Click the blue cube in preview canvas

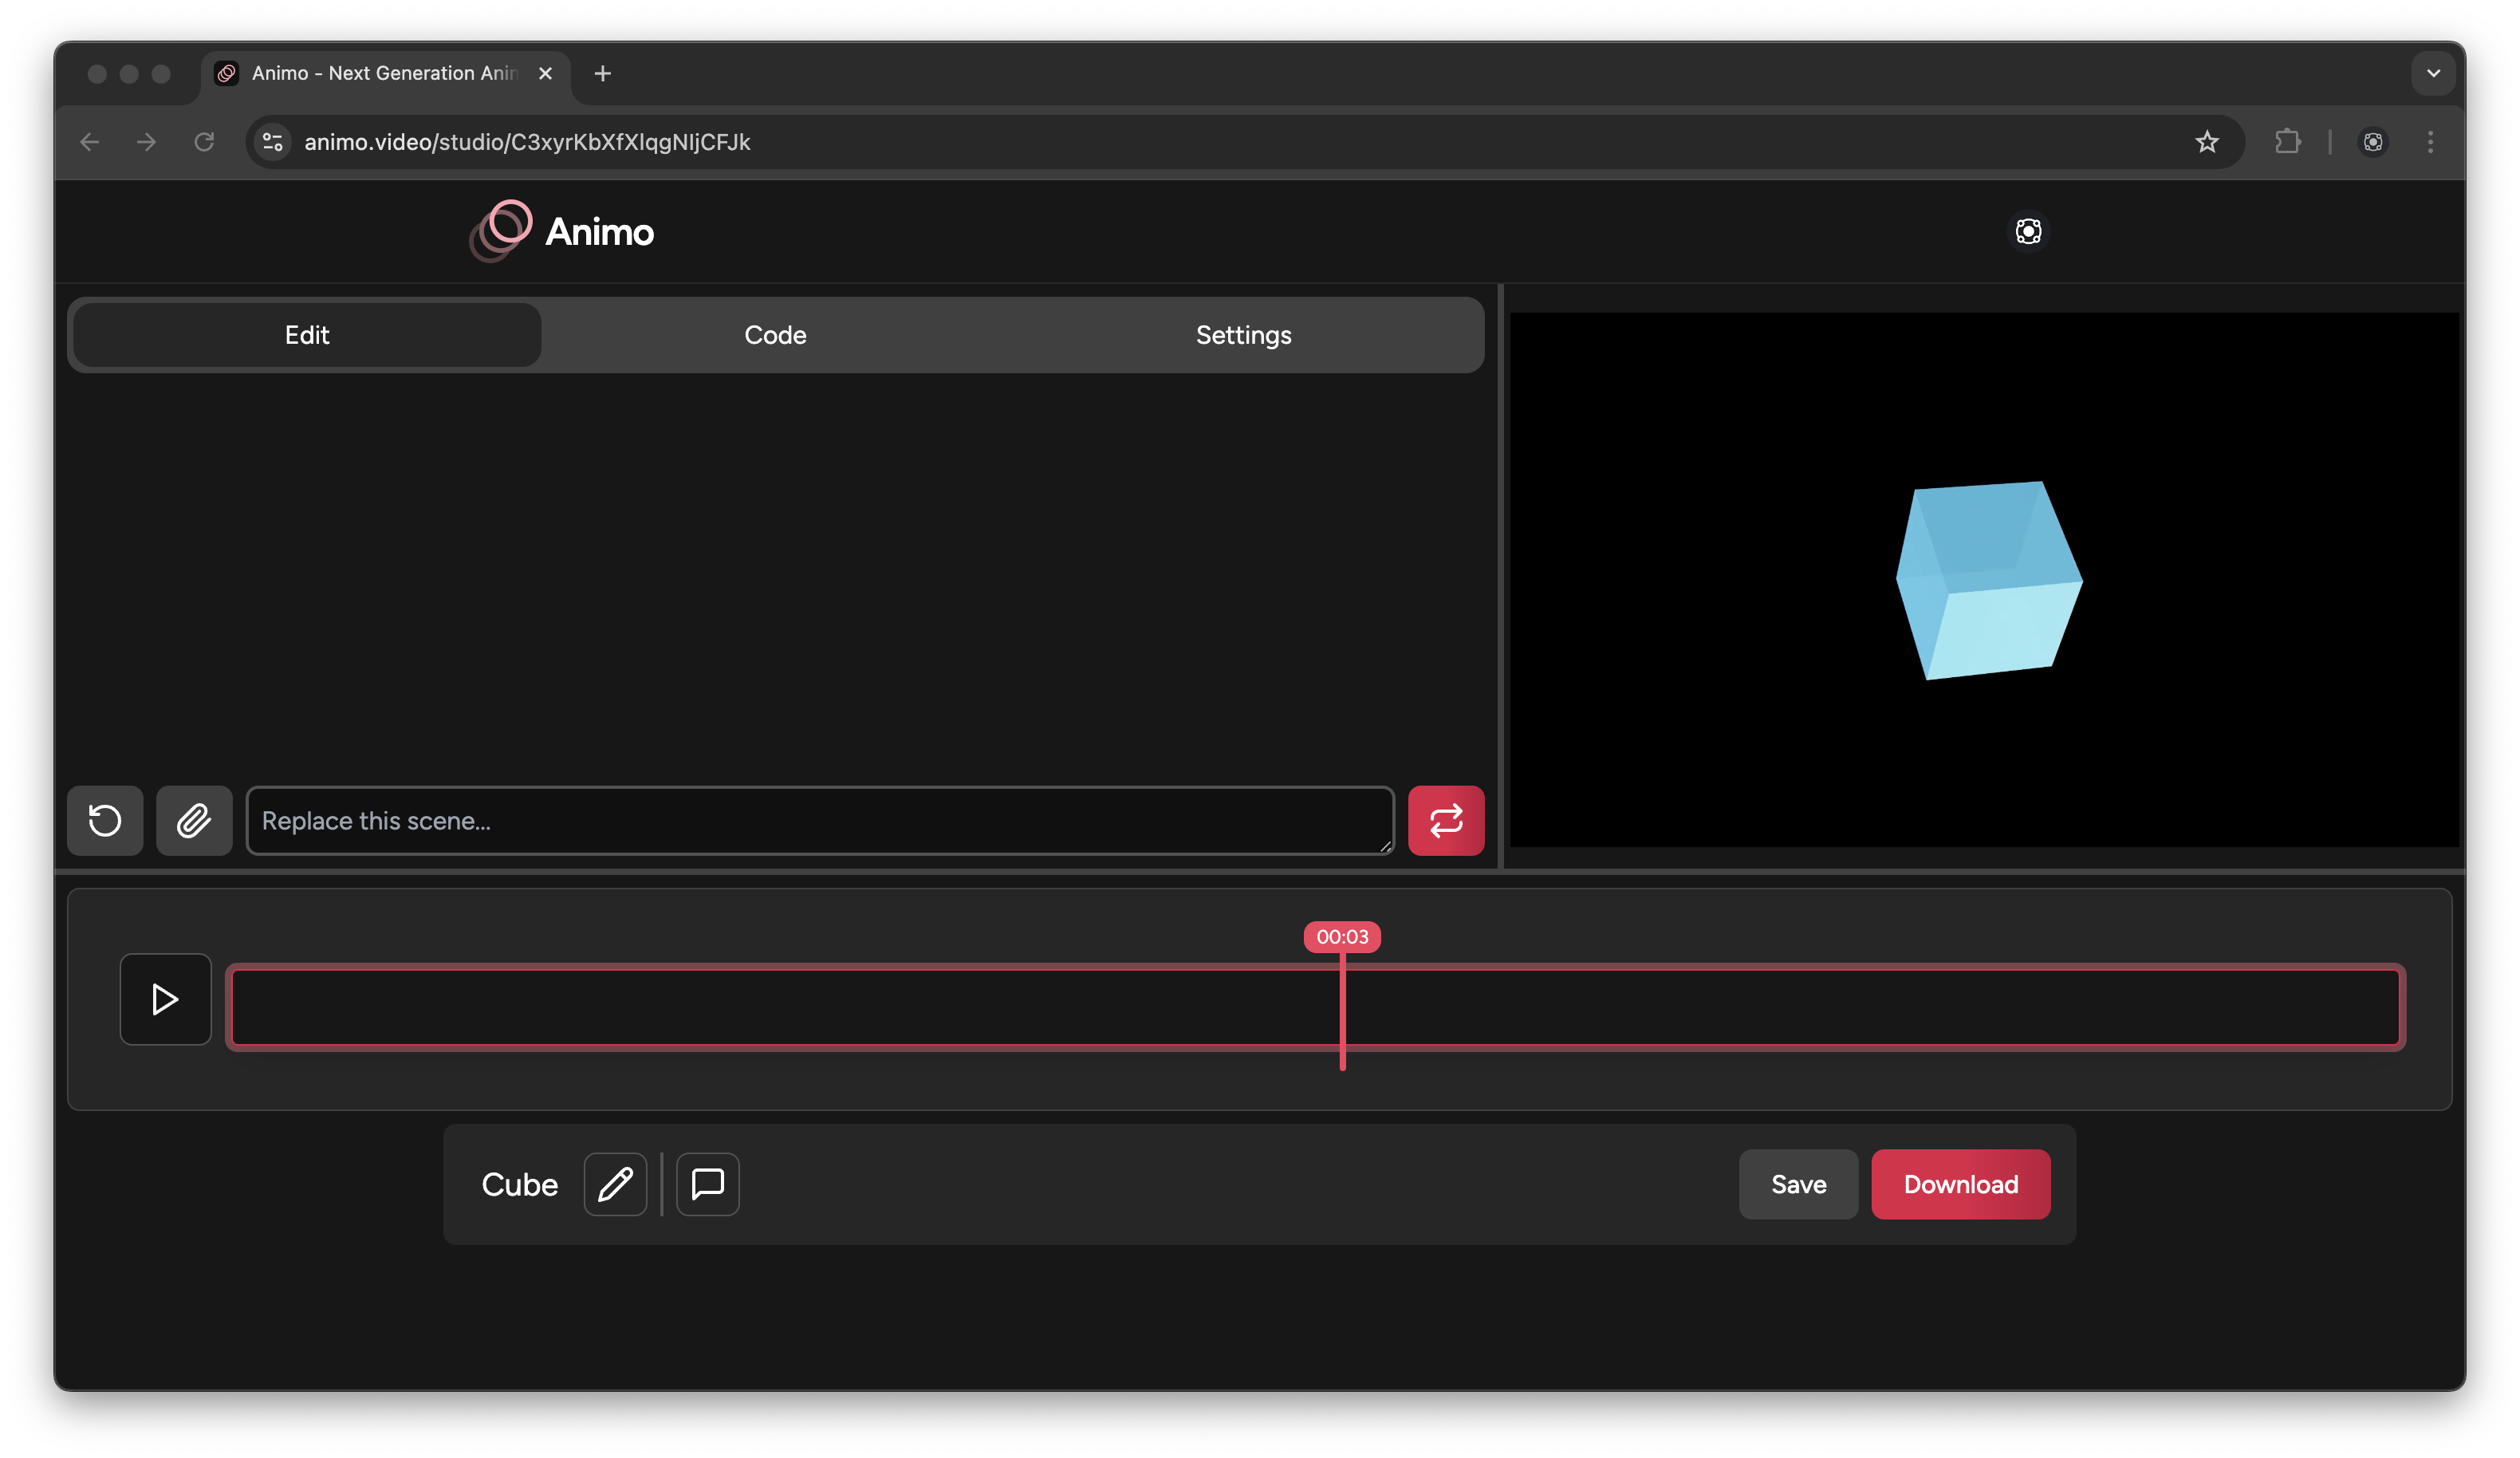(1989, 580)
